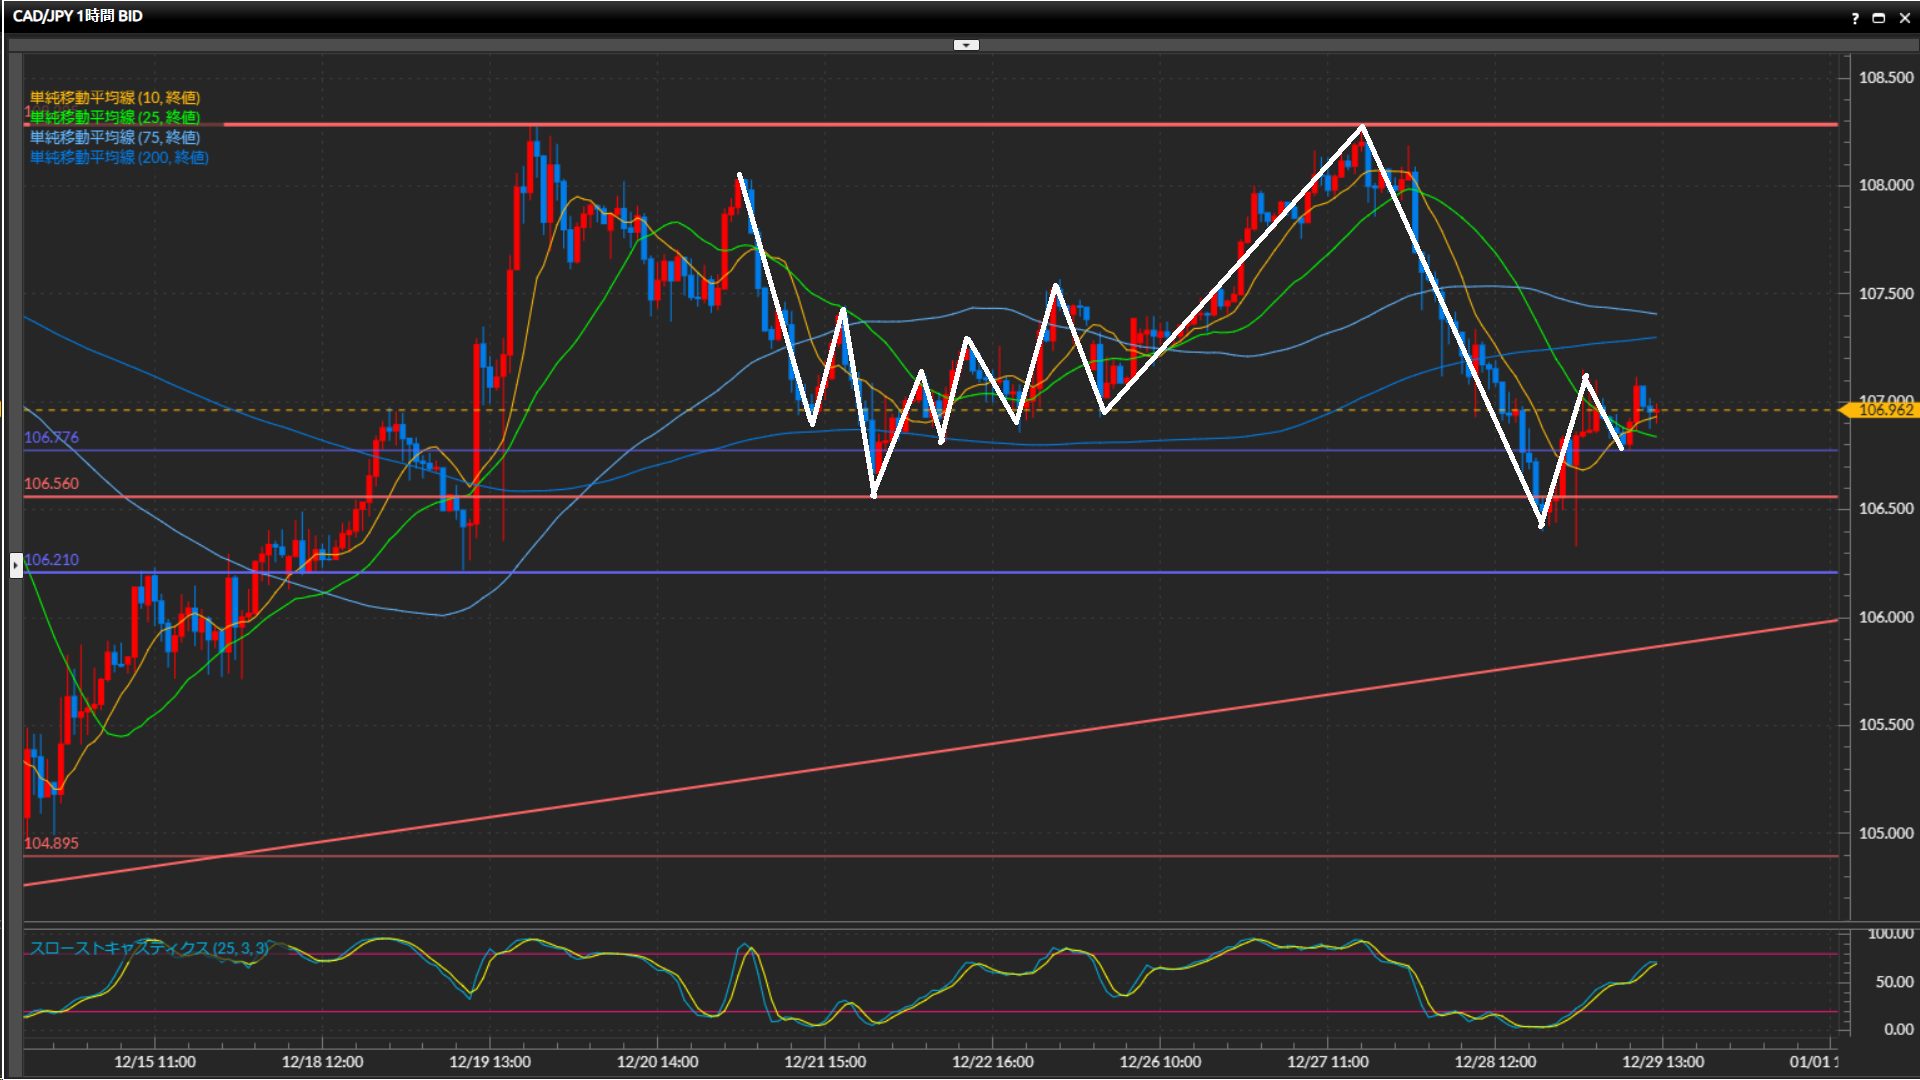This screenshot has height=1080, width=1920.
Task: Expand the top toolbar dropdown arrow
Action: click(x=966, y=45)
